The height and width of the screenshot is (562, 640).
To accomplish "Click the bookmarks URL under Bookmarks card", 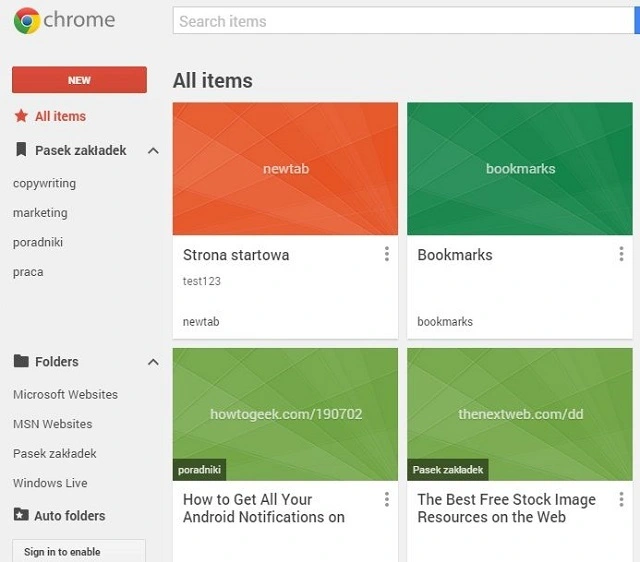I will [x=445, y=322].
